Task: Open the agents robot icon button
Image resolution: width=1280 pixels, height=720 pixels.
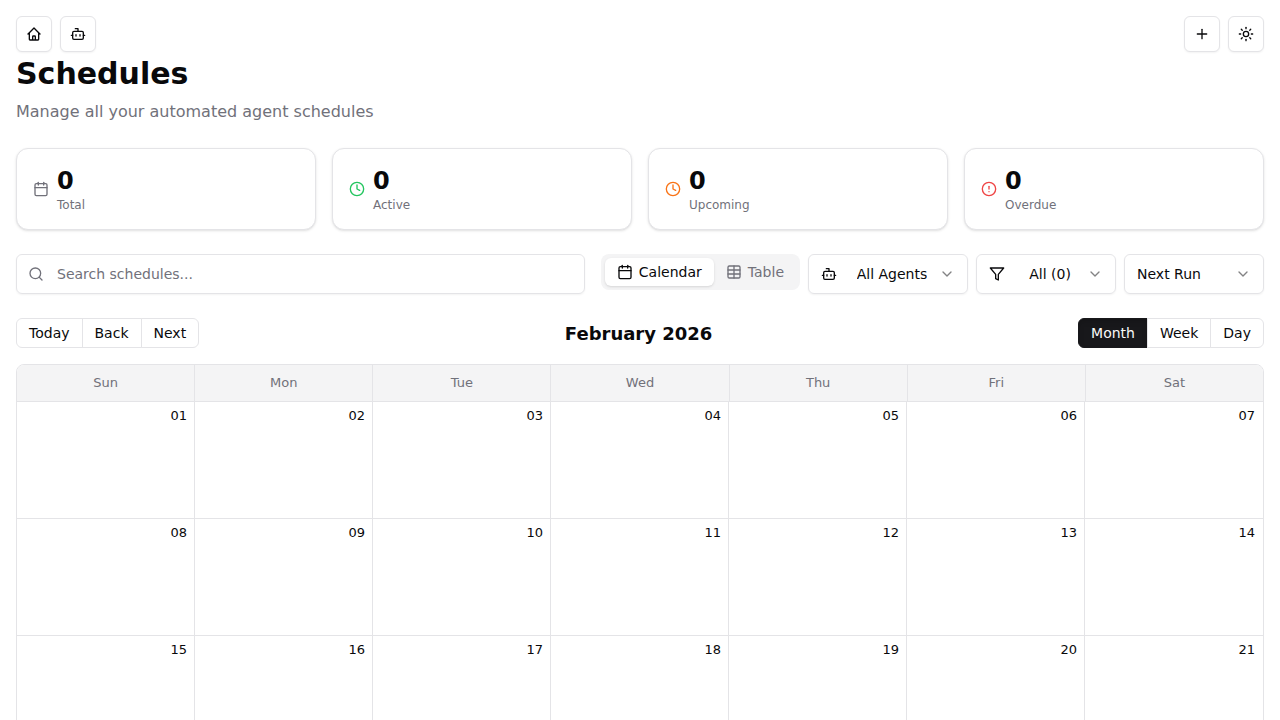Action: click(x=78, y=34)
